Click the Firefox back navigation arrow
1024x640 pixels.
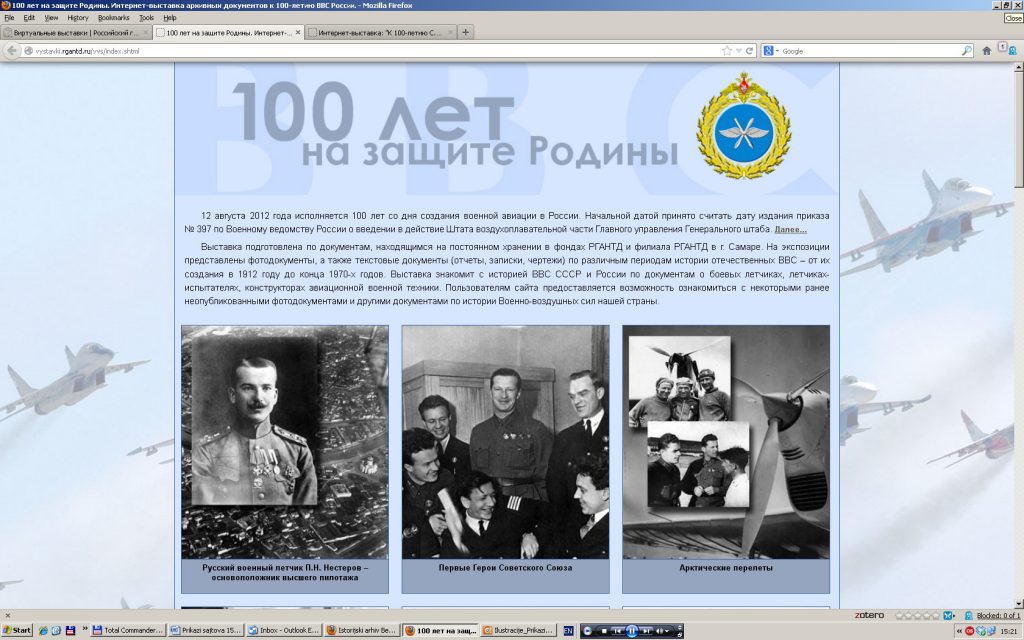[13, 50]
